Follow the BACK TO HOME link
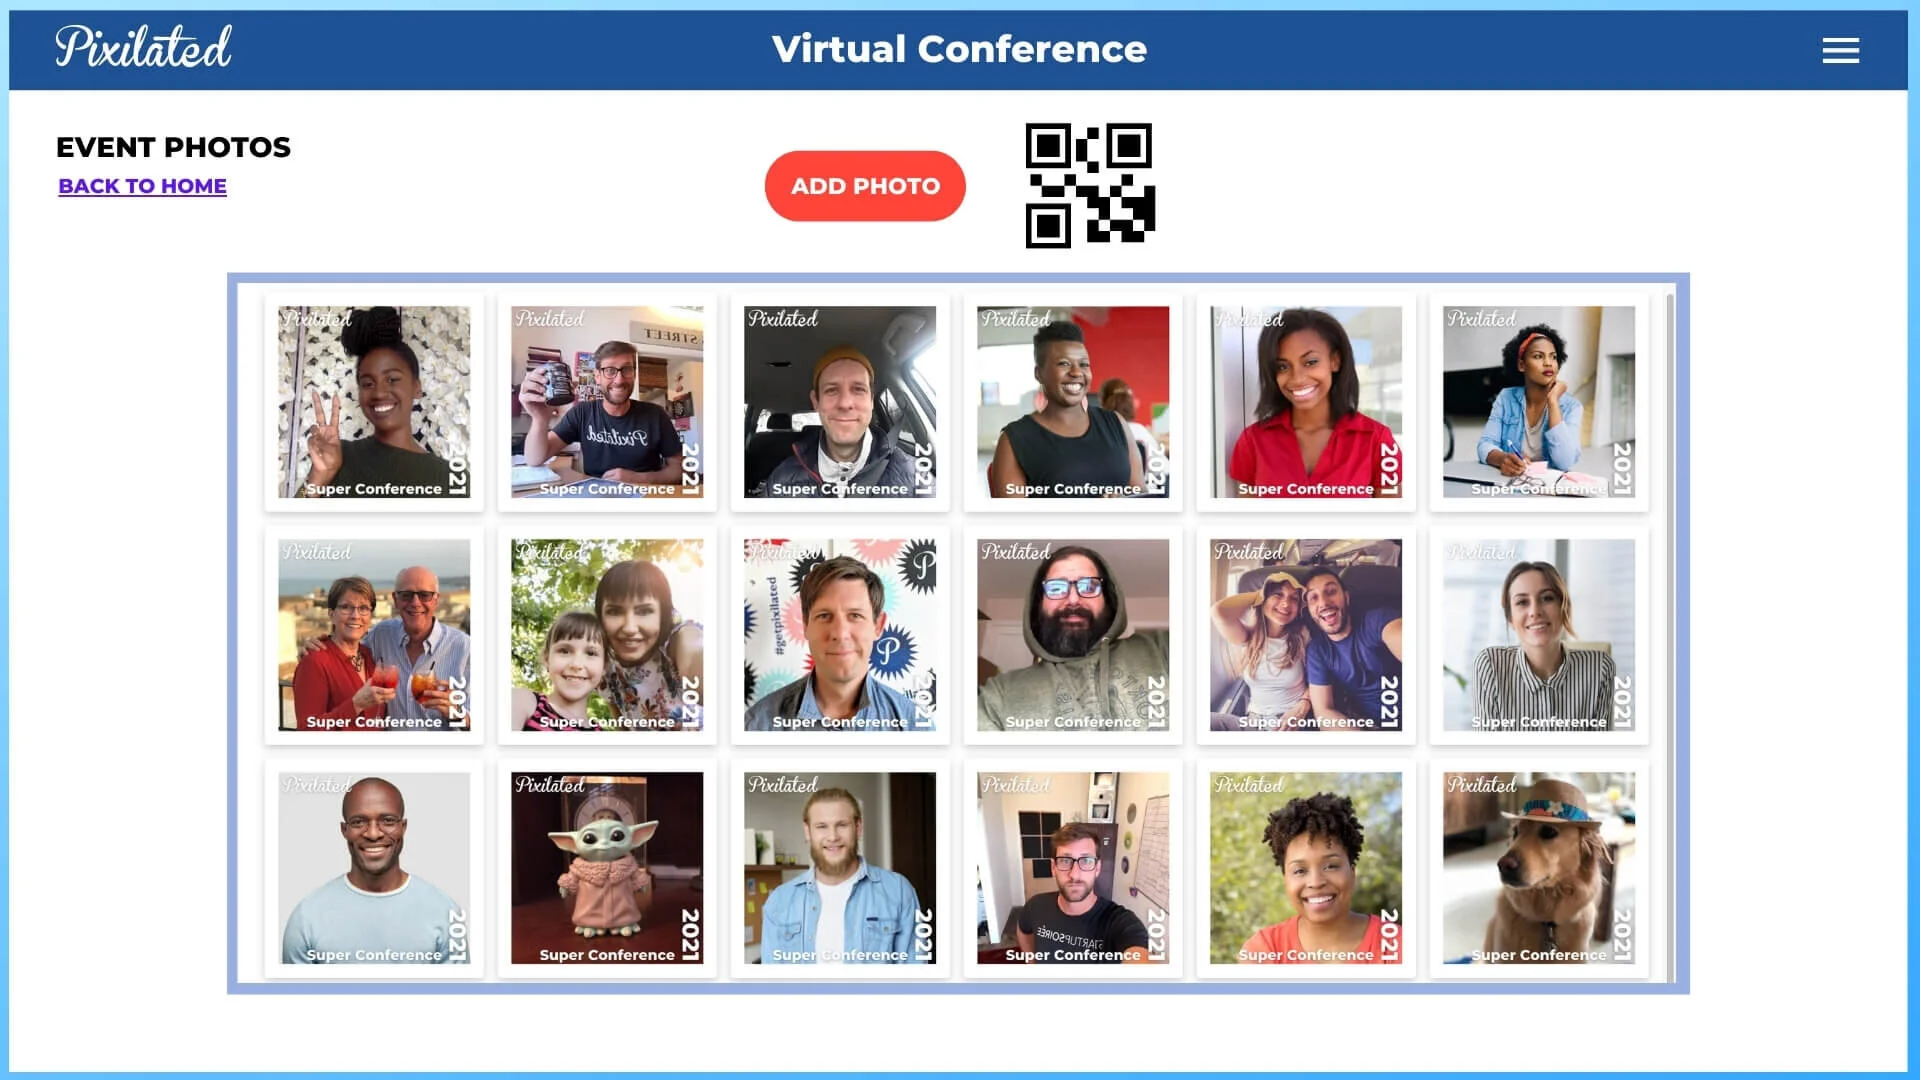The height and width of the screenshot is (1080, 1920). [x=142, y=186]
